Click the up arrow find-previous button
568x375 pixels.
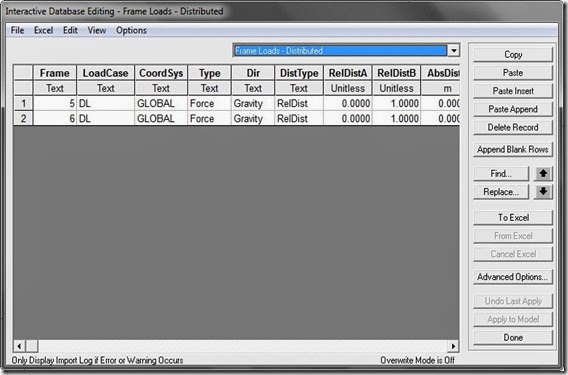click(543, 174)
